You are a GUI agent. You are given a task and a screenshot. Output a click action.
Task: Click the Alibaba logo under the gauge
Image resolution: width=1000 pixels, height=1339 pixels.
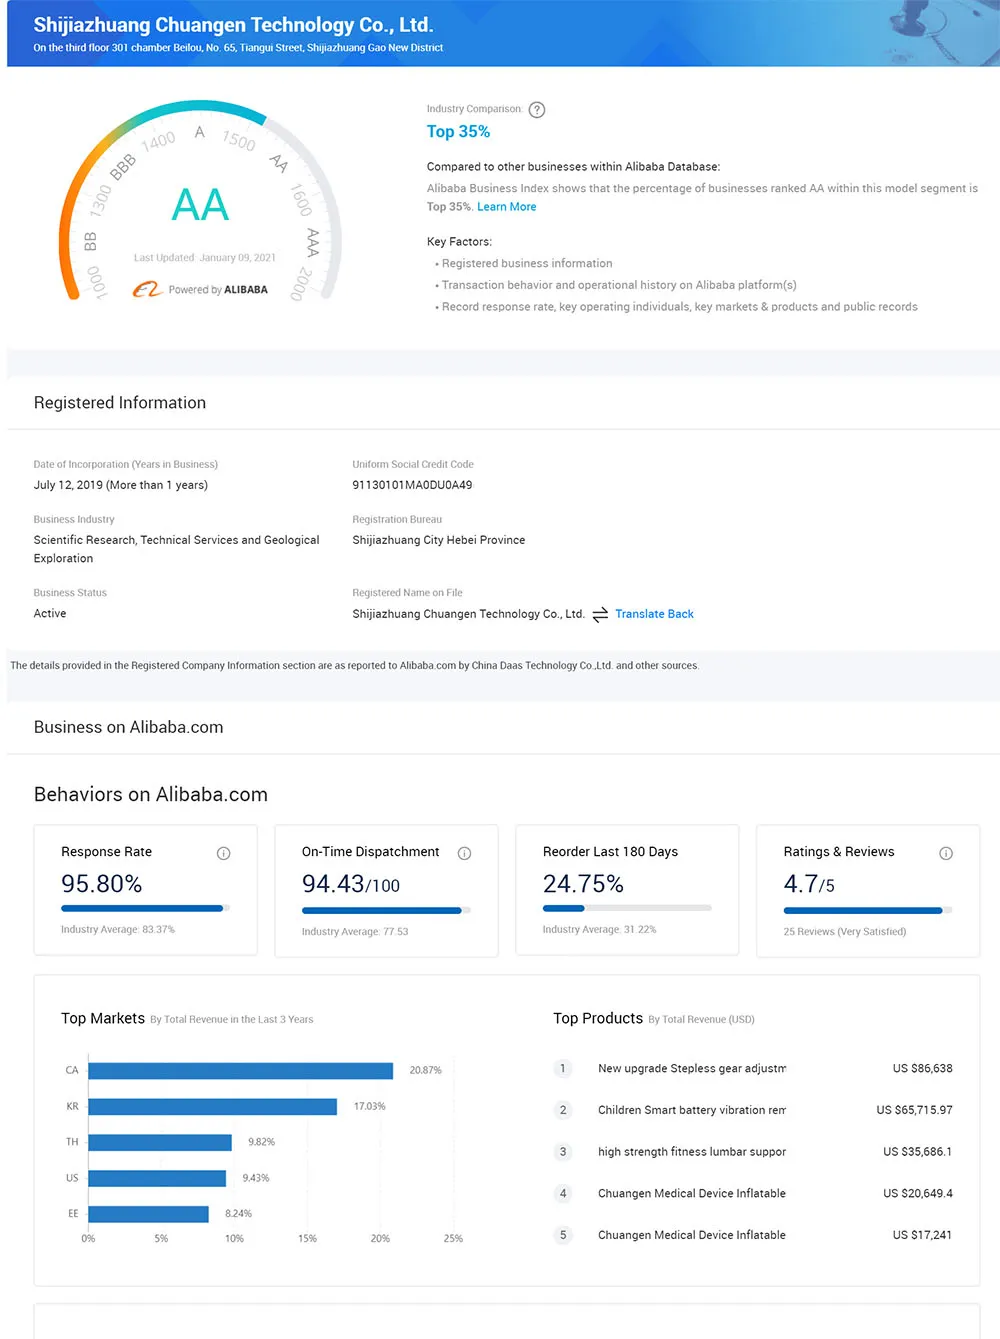(147, 290)
